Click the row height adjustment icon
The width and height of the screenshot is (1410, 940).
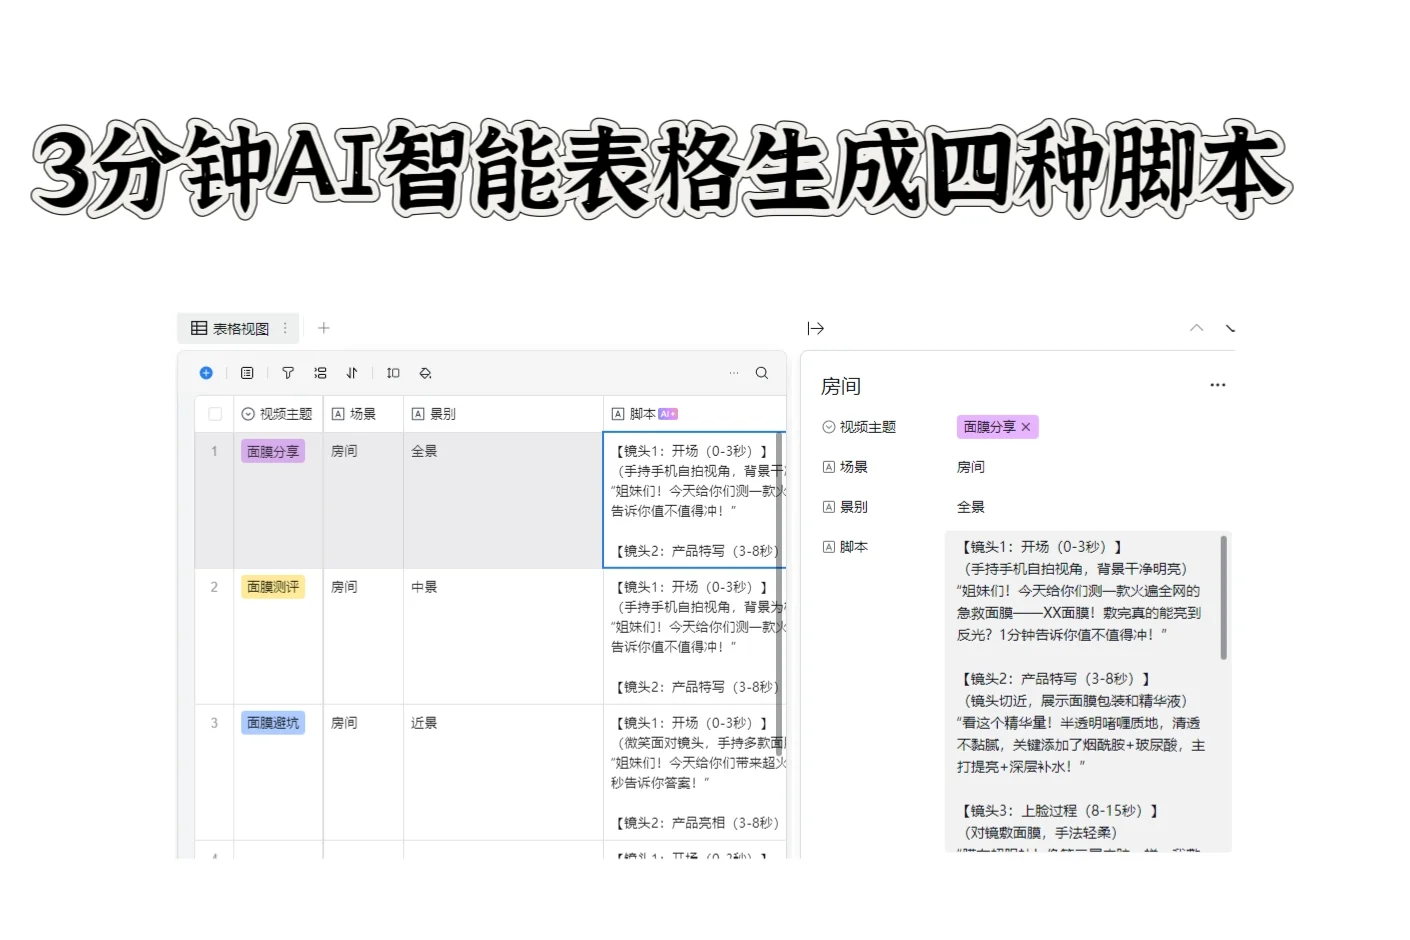click(392, 373)
